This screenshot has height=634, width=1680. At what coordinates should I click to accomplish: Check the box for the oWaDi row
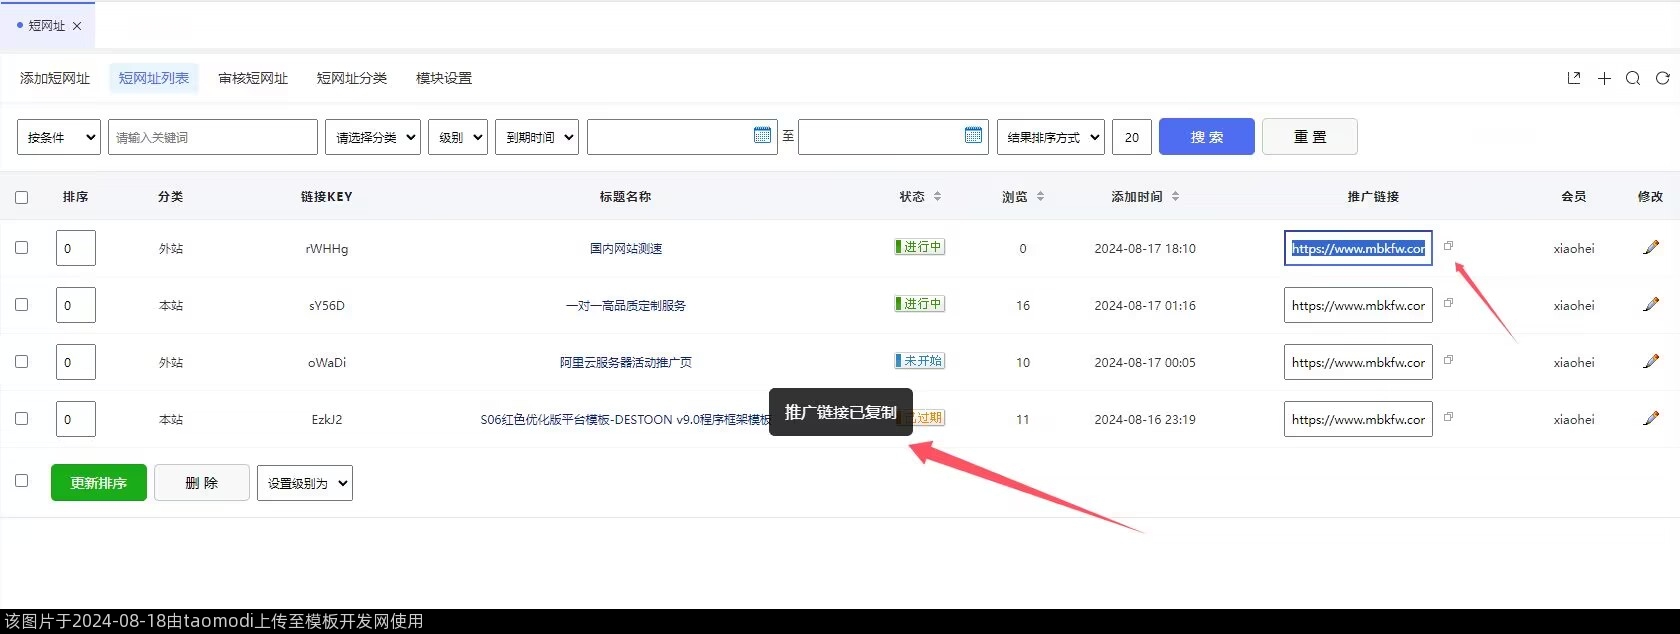pyautogui.click(x=22, y=361)
